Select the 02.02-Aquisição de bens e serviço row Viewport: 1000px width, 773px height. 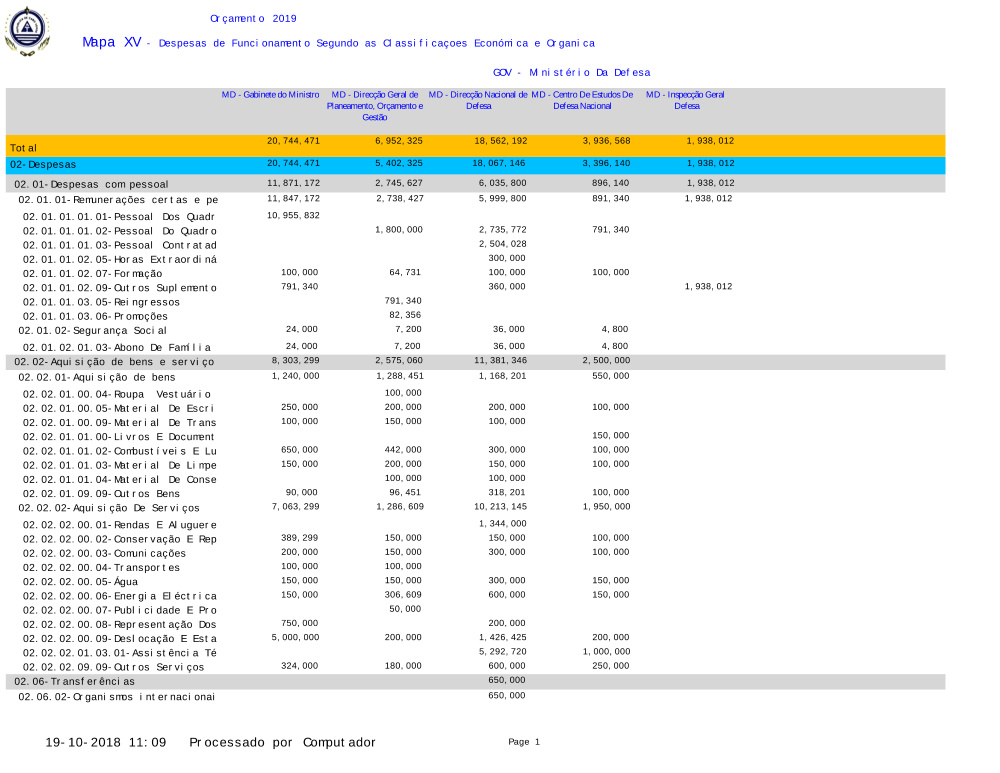tap(114, 362)
